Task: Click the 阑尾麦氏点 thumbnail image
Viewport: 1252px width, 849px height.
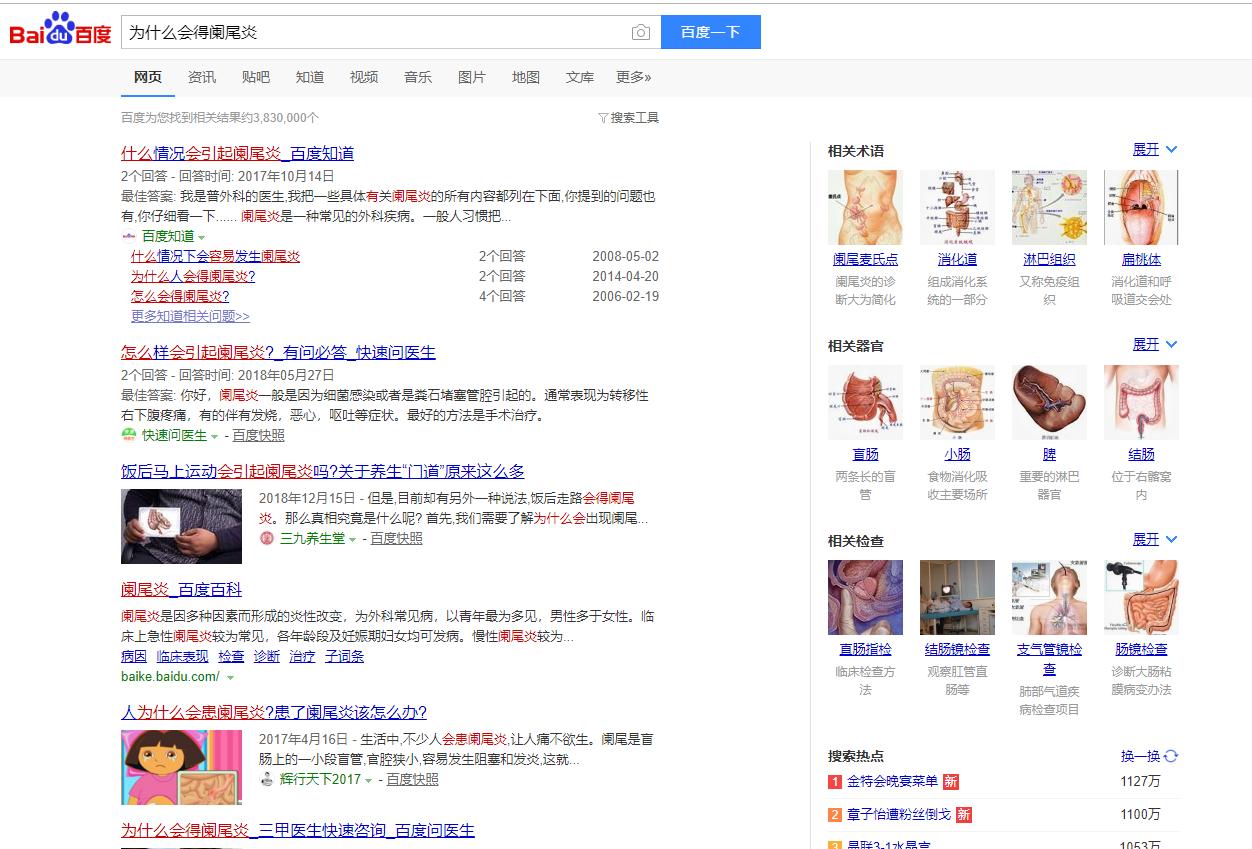Action: [864, 207]
